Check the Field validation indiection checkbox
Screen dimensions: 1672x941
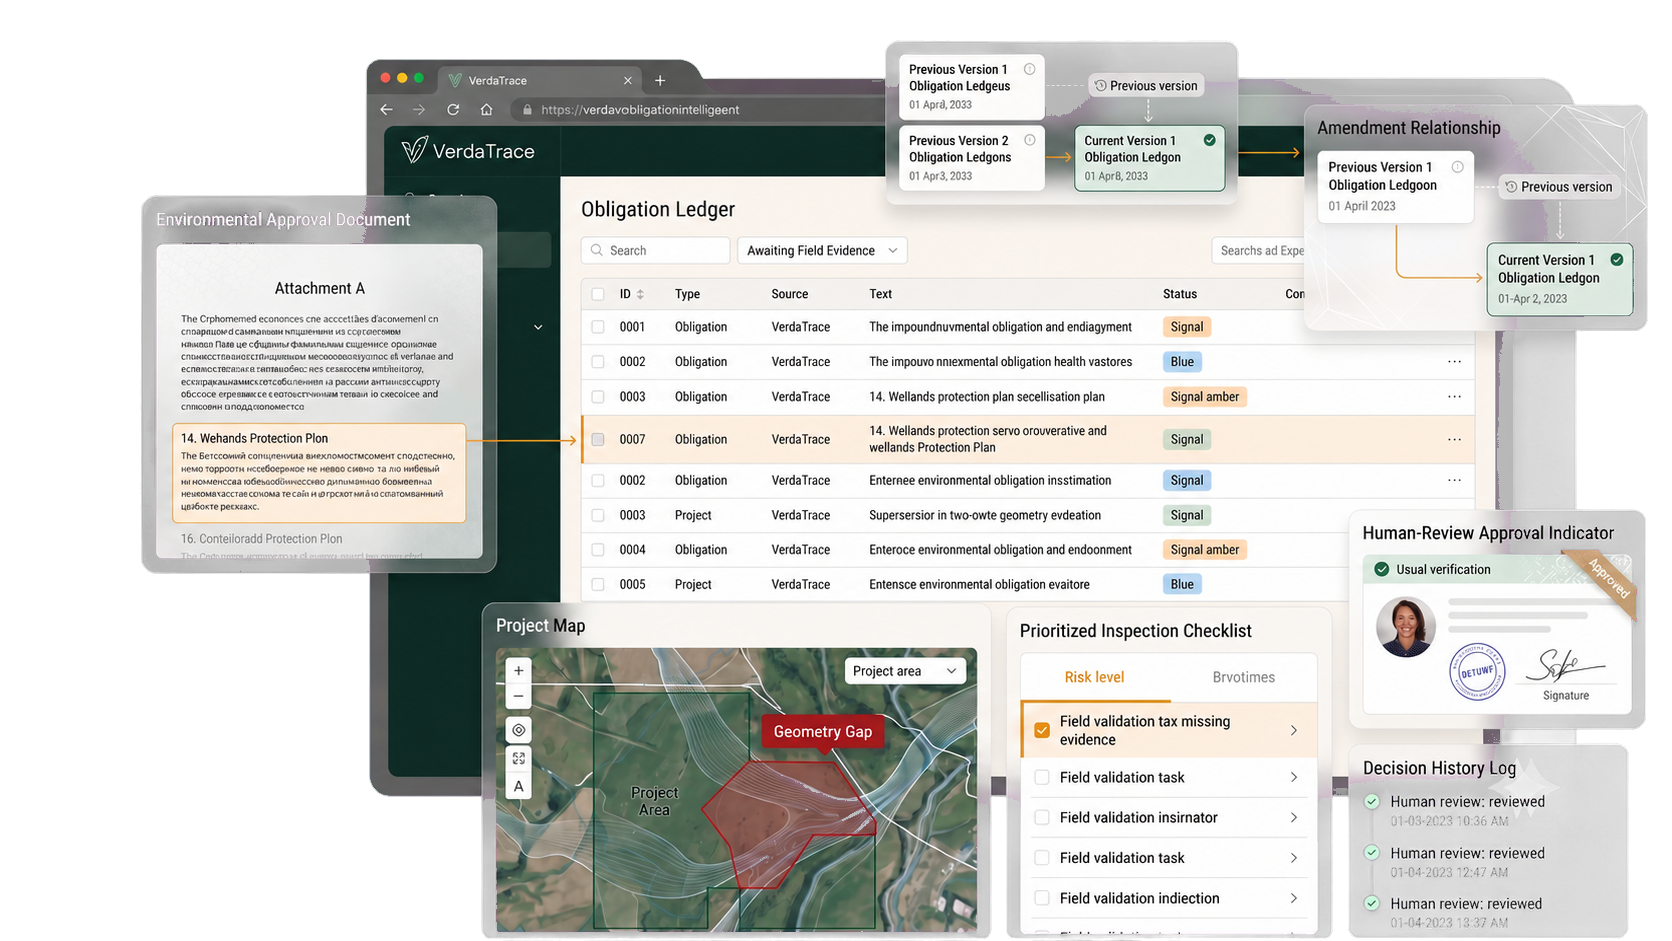pyautogui.click(x=1042, y=898)
